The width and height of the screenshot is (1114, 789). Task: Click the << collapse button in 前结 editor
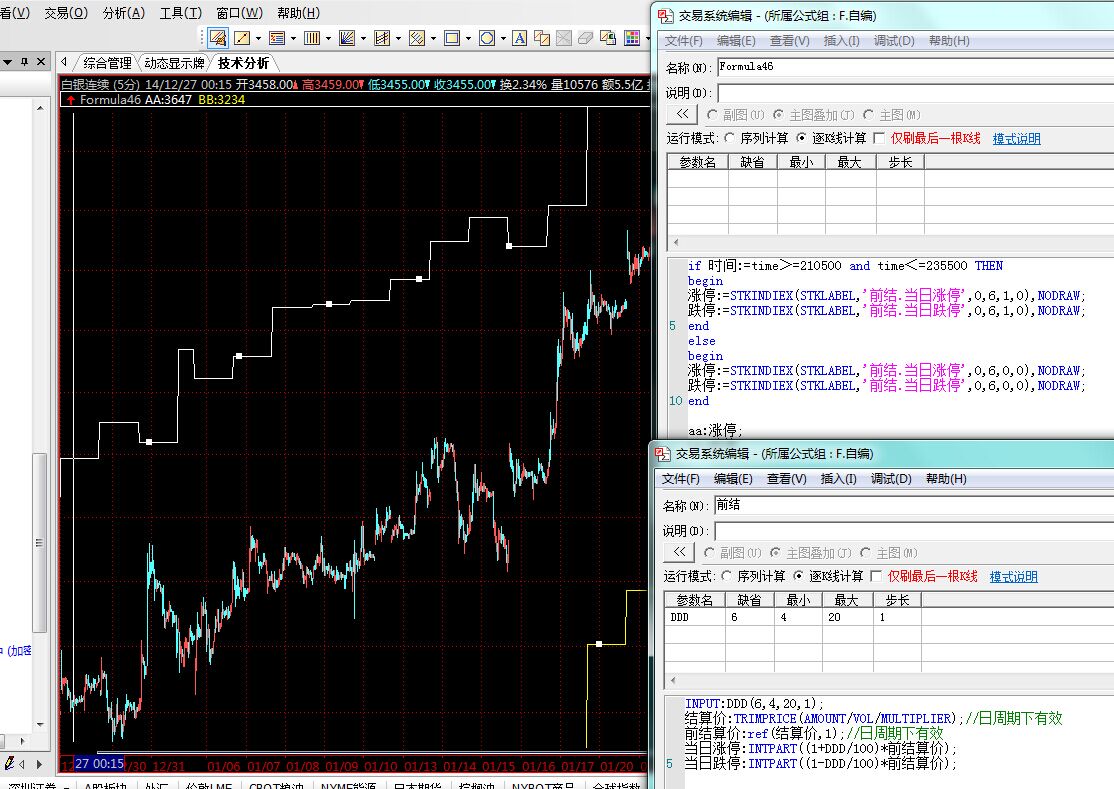point(679,553)
